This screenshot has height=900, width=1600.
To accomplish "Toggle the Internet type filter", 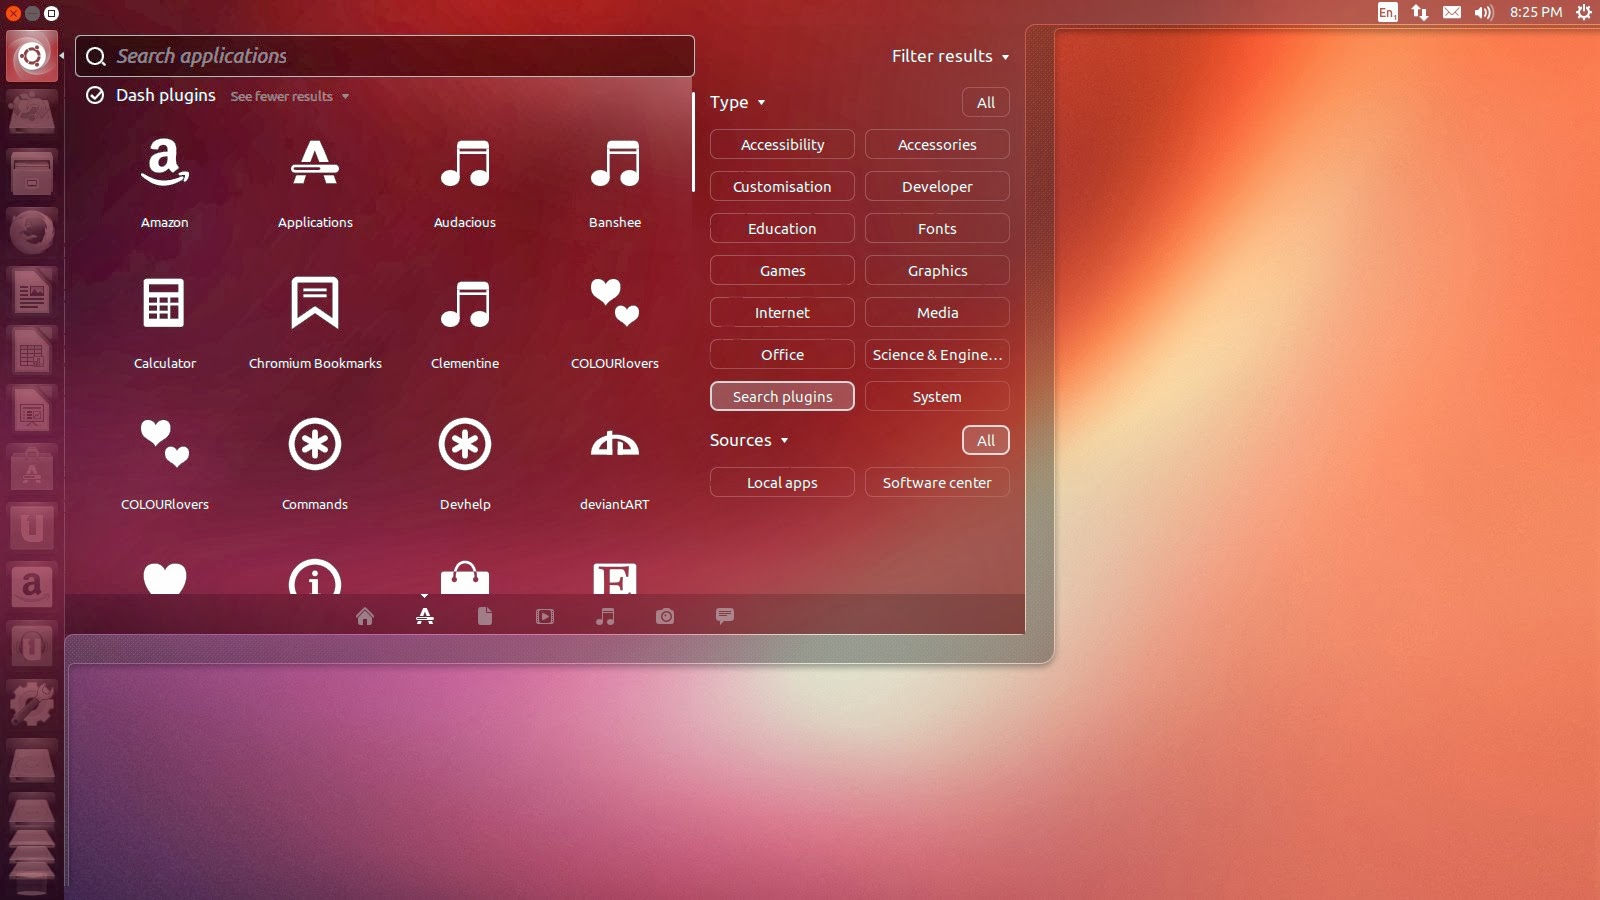I will [x=782, y=312].
